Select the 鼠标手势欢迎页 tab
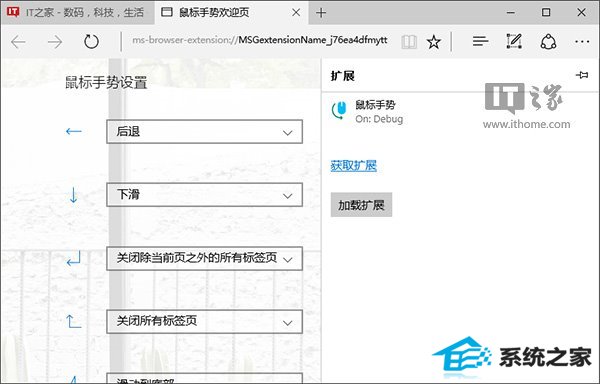 231,13
